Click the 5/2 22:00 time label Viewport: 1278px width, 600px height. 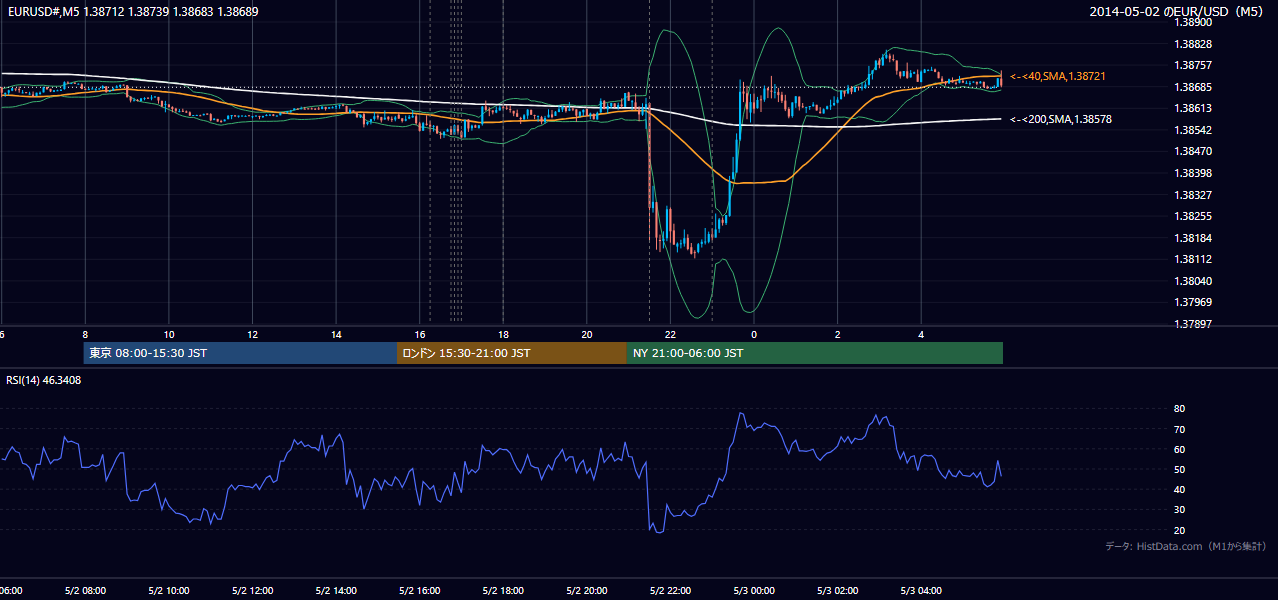tap(671, 591)
